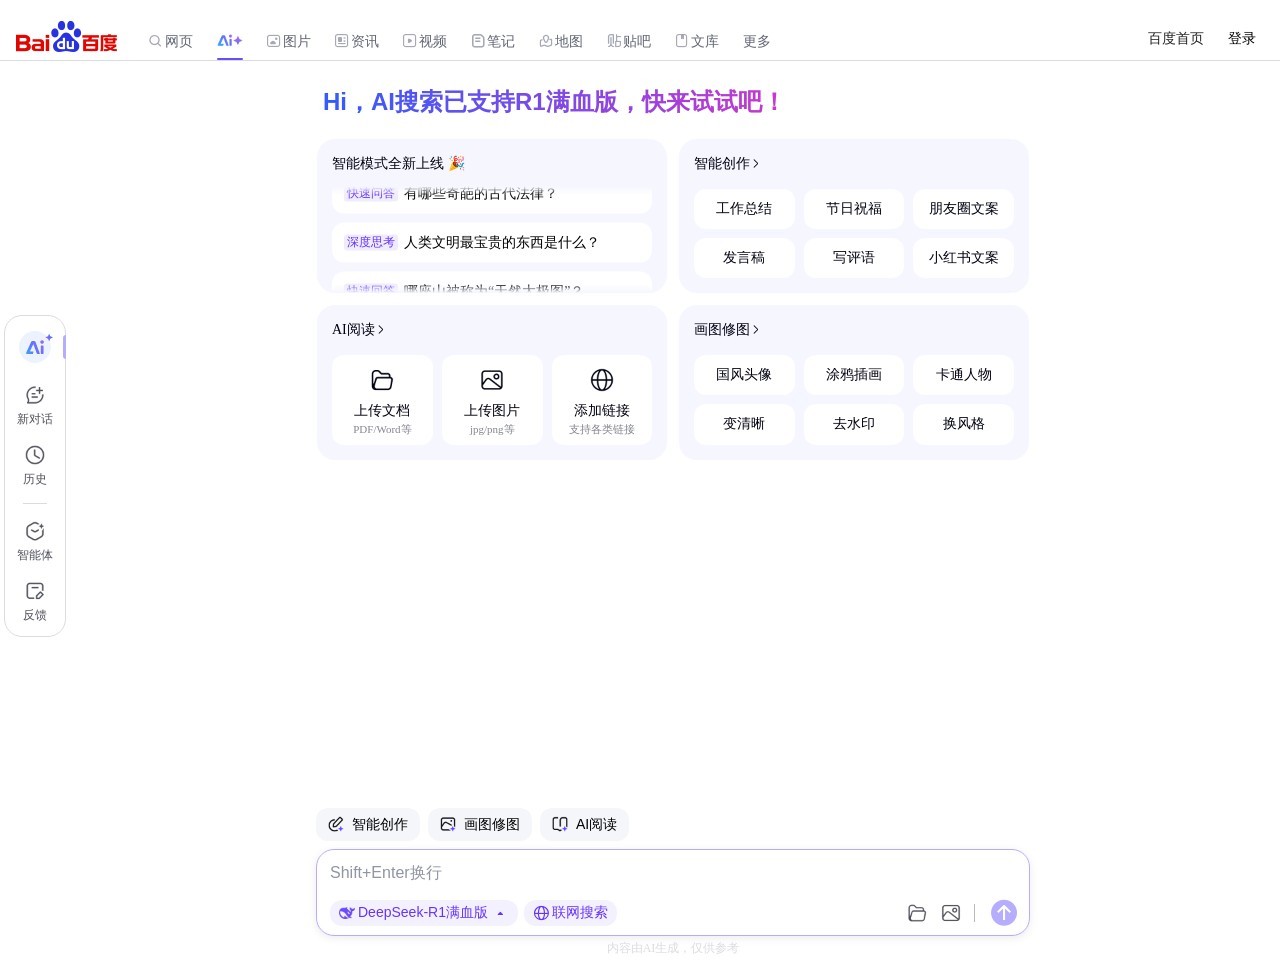Viewport: 1280px width, 960px height.
Task: Select the 智能创作 mode below the canvas
Action: (368, 824)
